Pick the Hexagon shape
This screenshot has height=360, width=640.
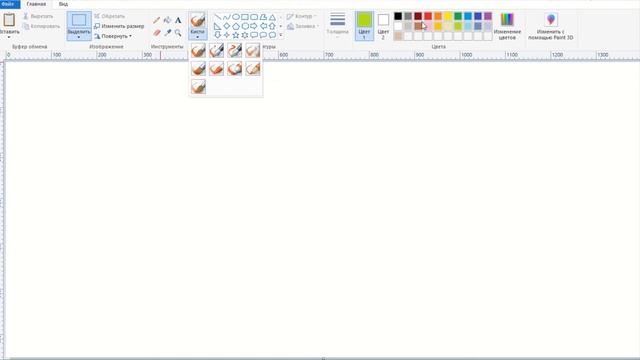245,26
